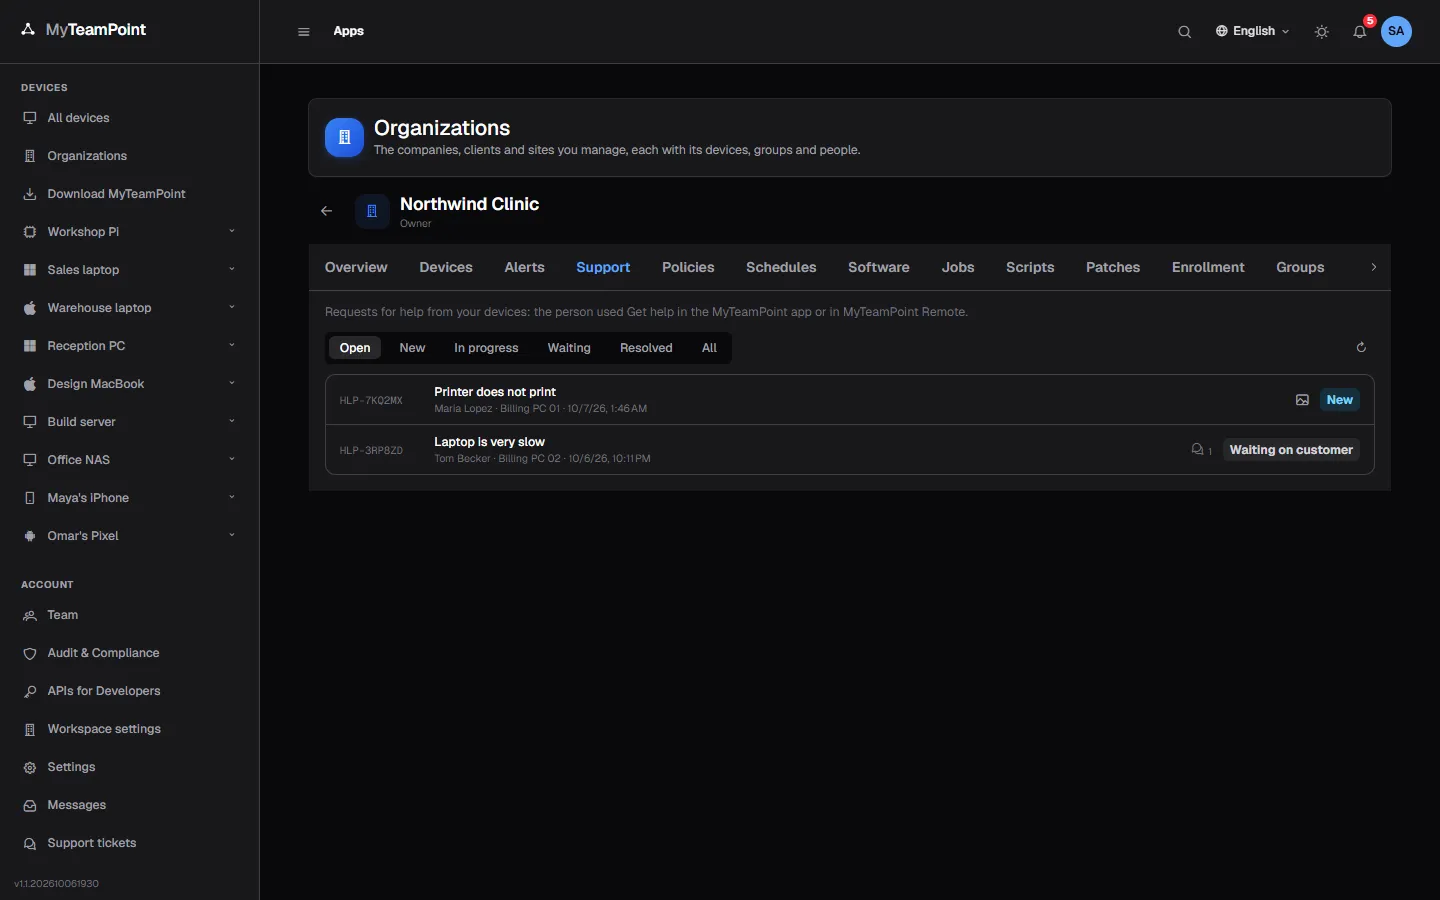
Task: Select the In progress status filter
Action: click(x=486, y=348)
